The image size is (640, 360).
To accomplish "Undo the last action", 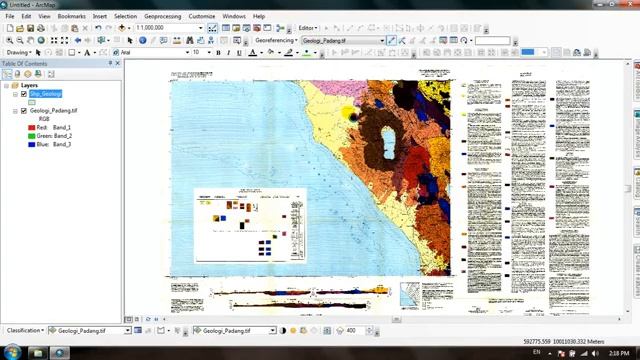I will tap(98, 28).
